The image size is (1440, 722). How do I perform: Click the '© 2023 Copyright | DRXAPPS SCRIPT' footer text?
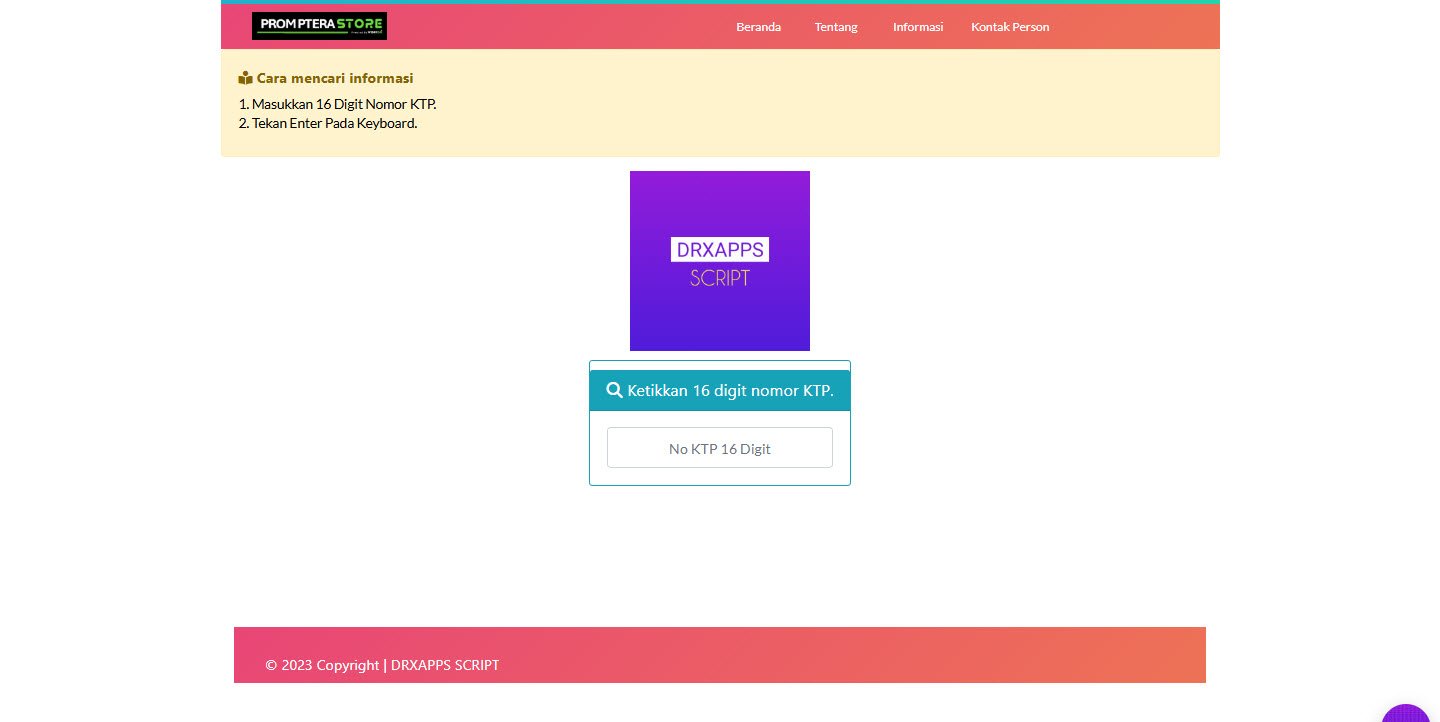coord(382,665)
